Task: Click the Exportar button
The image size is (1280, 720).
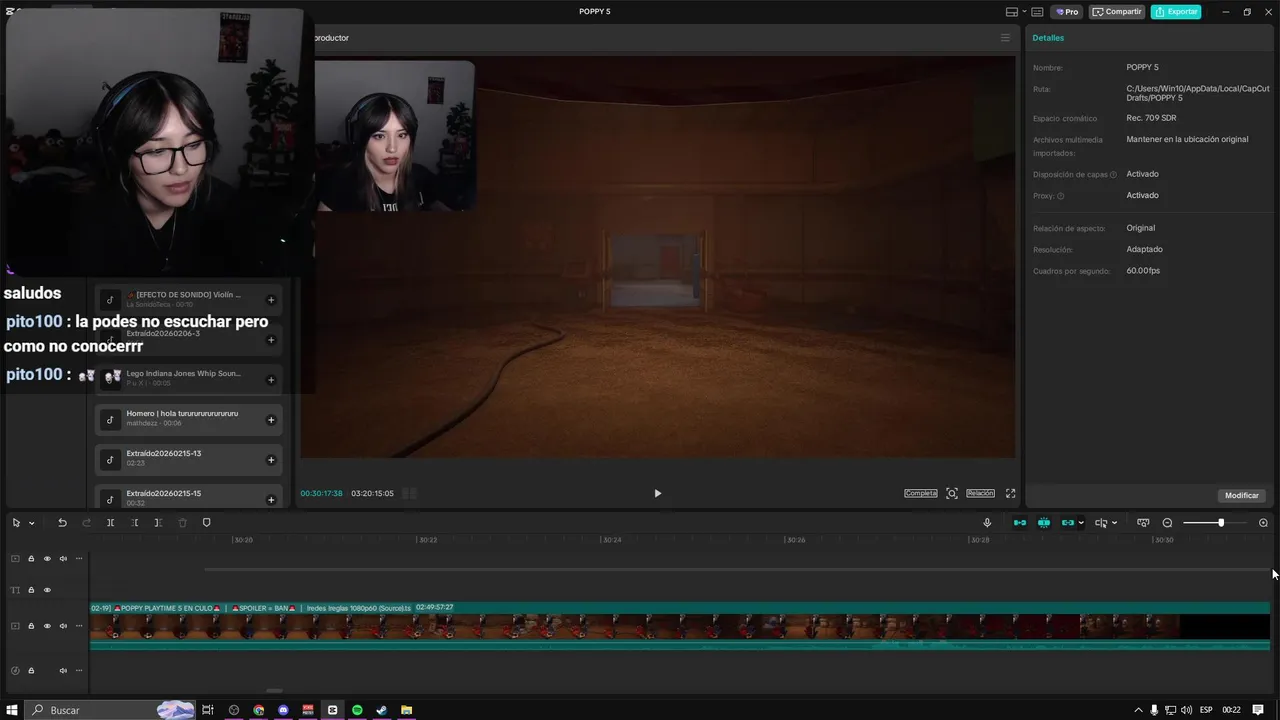Action: (x=1176, y=12)
